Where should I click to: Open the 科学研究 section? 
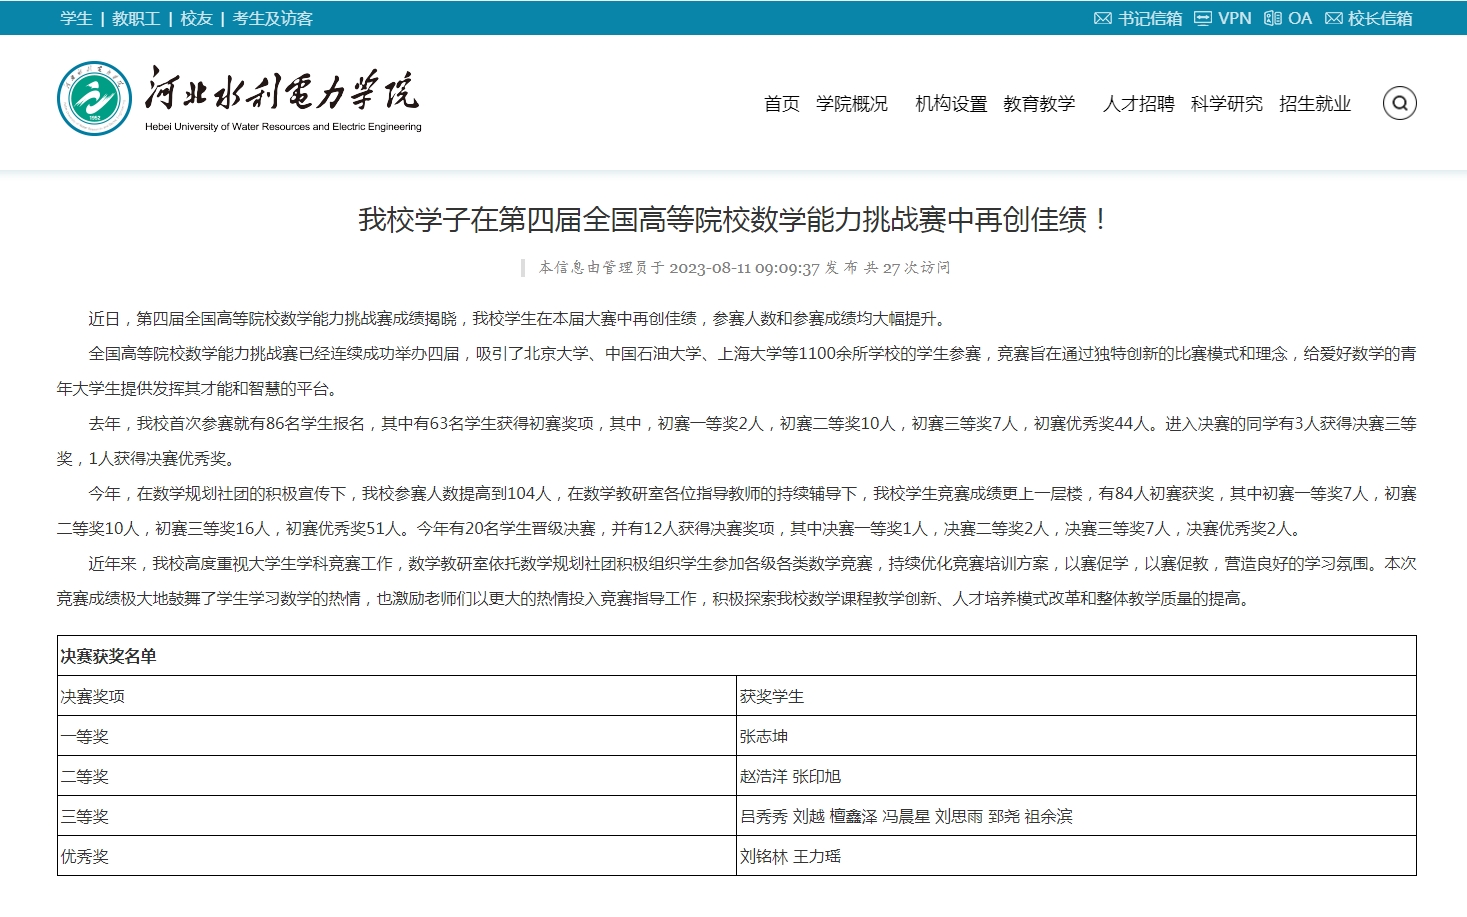point(1227,103)
